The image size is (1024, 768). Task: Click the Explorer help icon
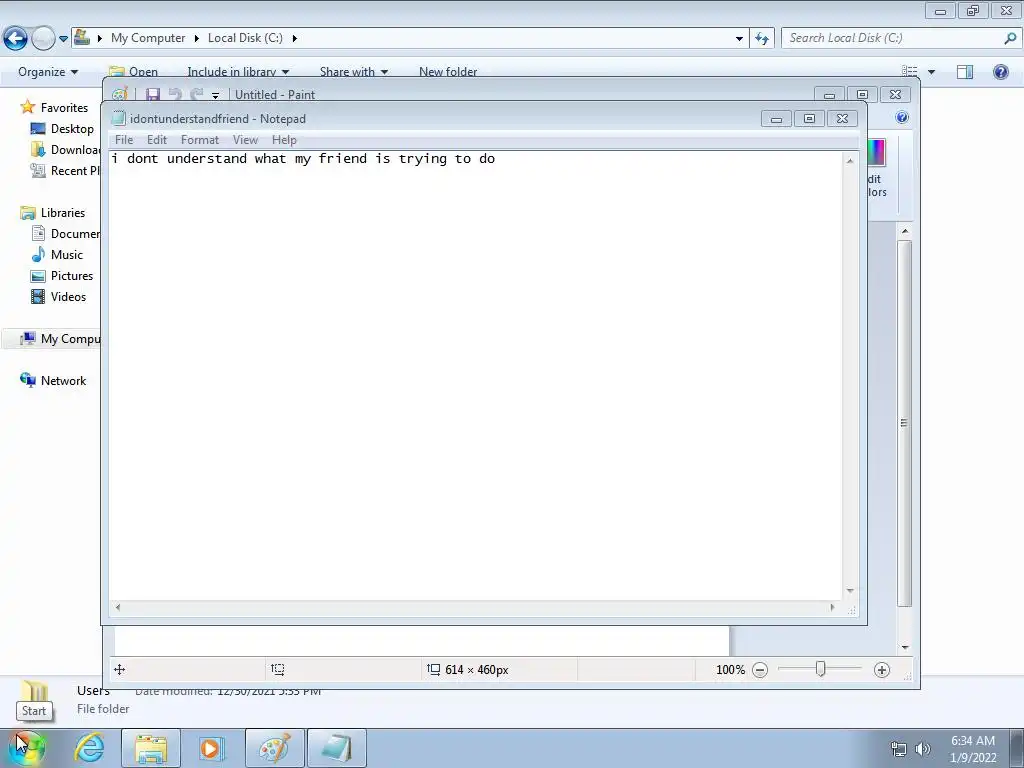(1000, 72)
